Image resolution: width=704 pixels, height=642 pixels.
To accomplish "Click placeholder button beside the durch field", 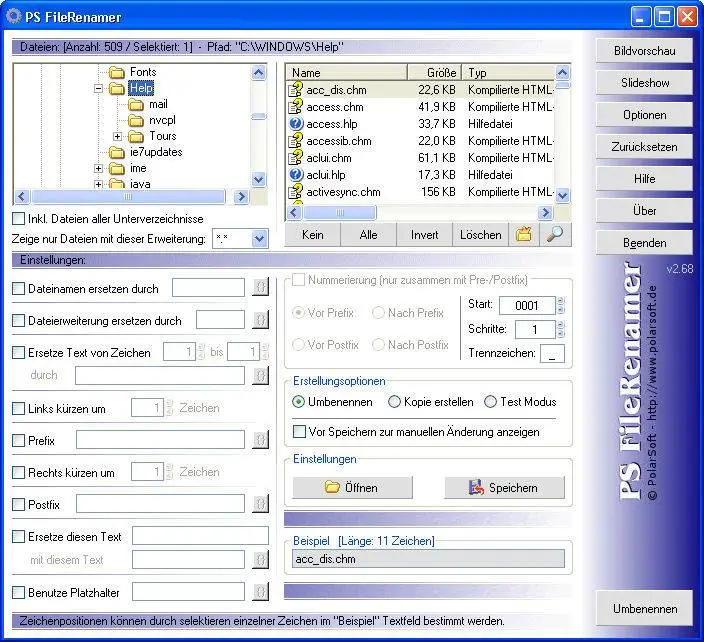I will (260, 375).
